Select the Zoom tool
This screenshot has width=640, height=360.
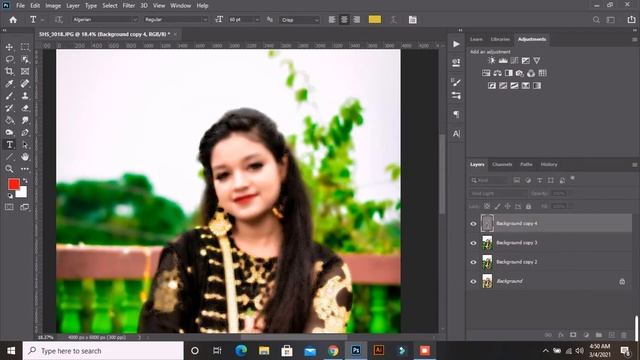(x=9, y=169)
